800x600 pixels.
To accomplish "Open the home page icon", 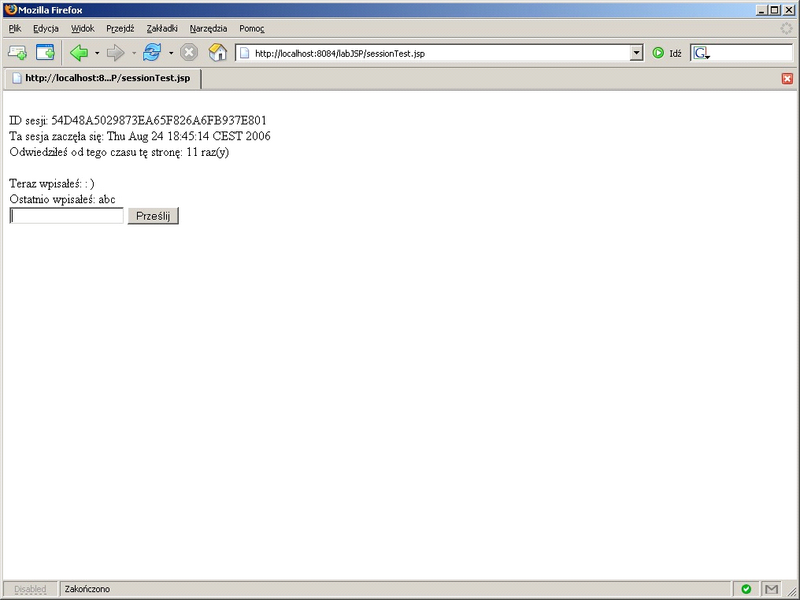I will coord(217,52).
